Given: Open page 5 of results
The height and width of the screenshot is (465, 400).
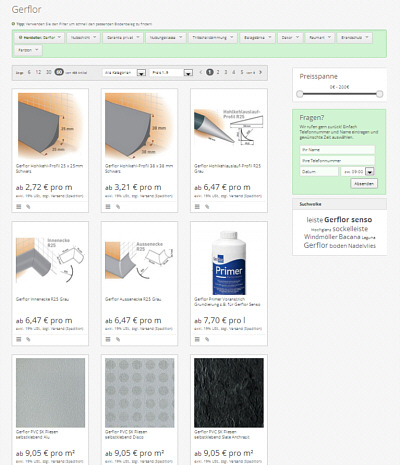Looking at the screenshot, I should 242,72.
